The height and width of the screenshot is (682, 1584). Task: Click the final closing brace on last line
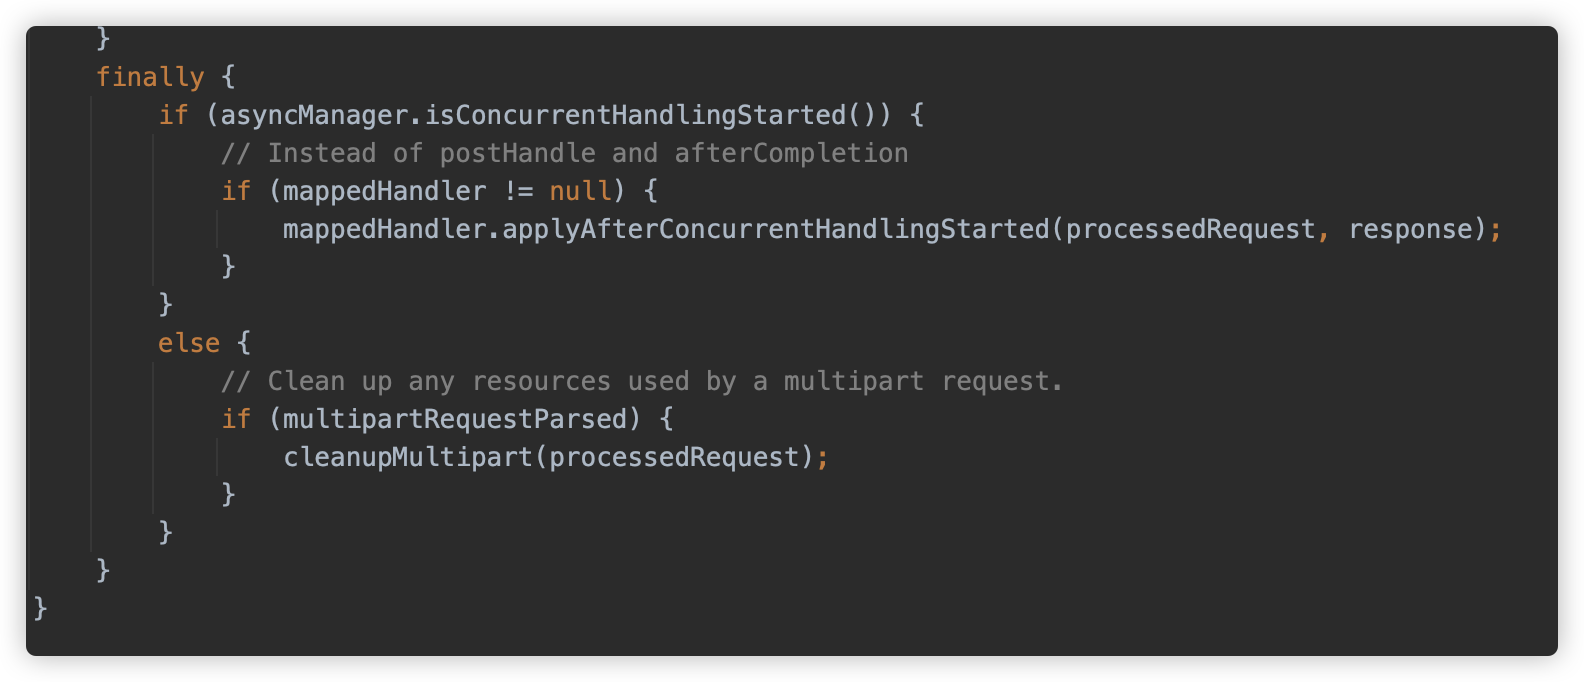click(41, 608)
